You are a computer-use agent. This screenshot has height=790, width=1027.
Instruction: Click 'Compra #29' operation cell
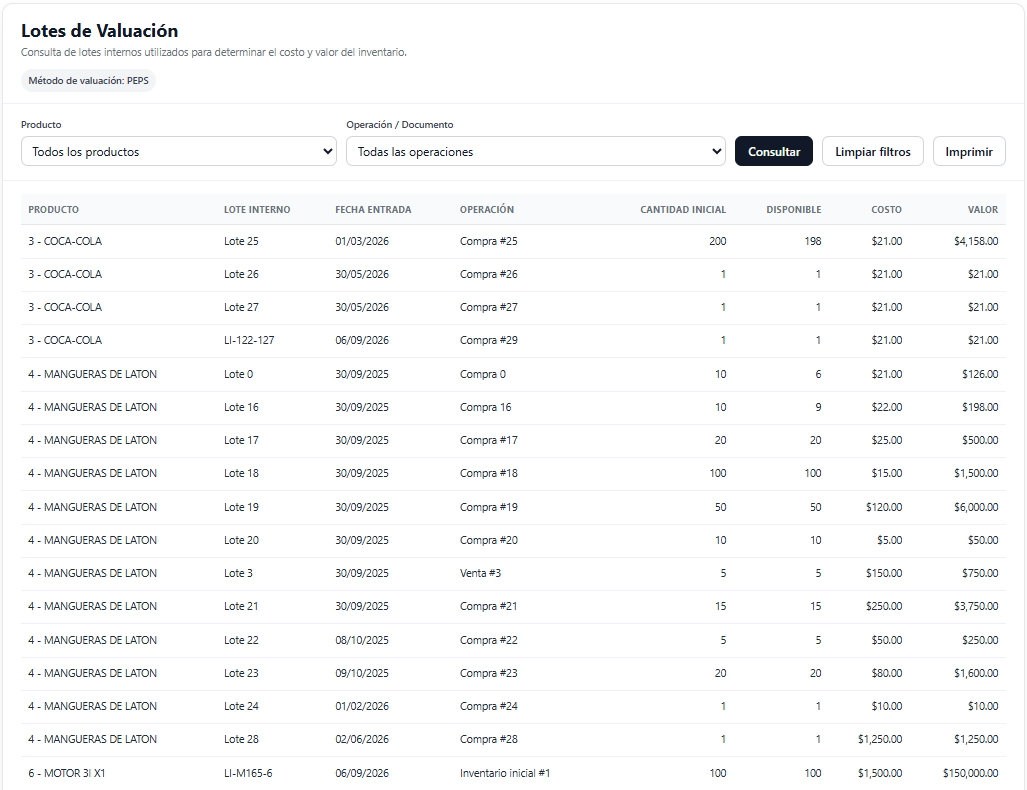(489, 340)
